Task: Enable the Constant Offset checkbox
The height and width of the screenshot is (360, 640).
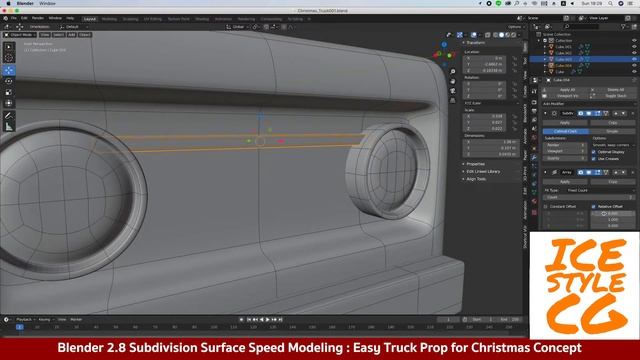Action: (546, 207)
